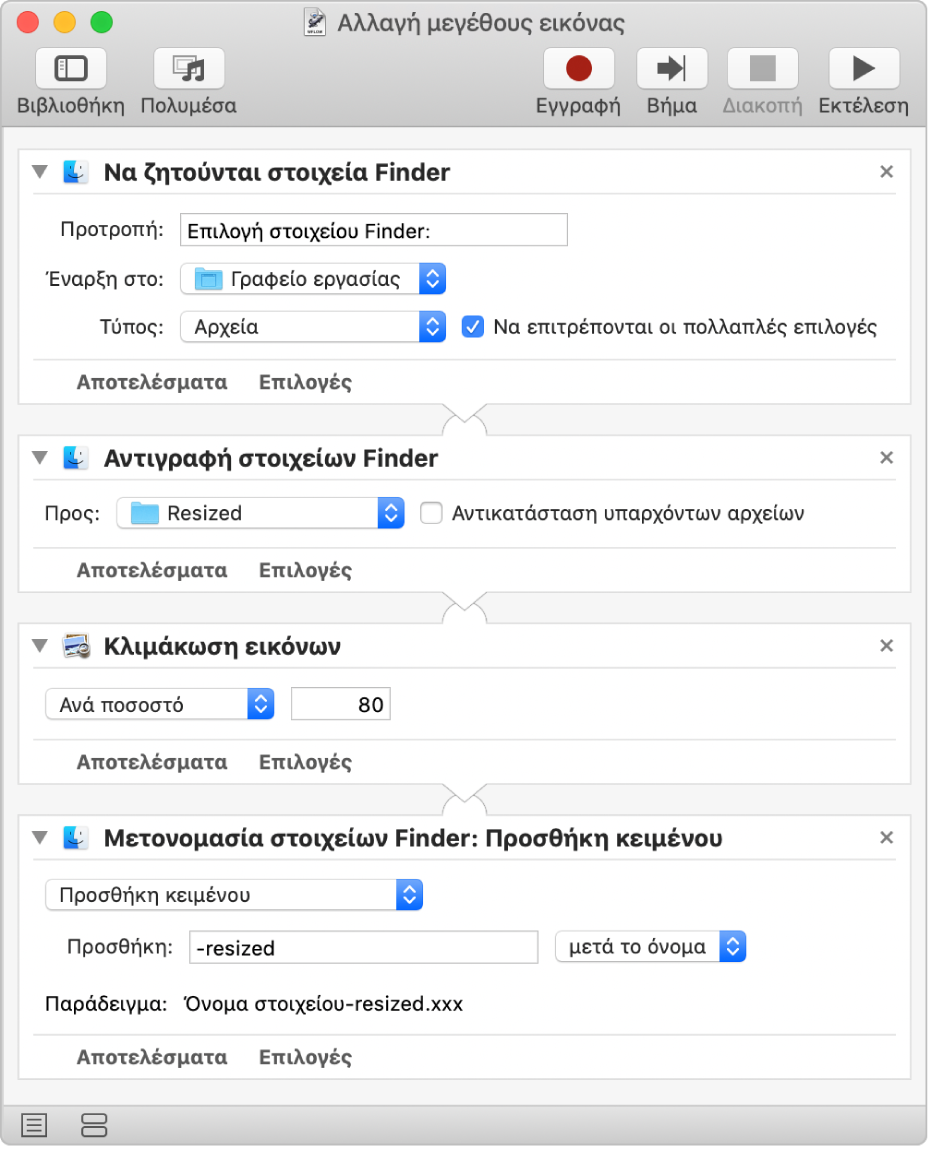Open Αποτελέσματα tab under Κλιμάκωση εικόνων
This screenshot has width=931, height=1149.
click(x=152, y=762)
